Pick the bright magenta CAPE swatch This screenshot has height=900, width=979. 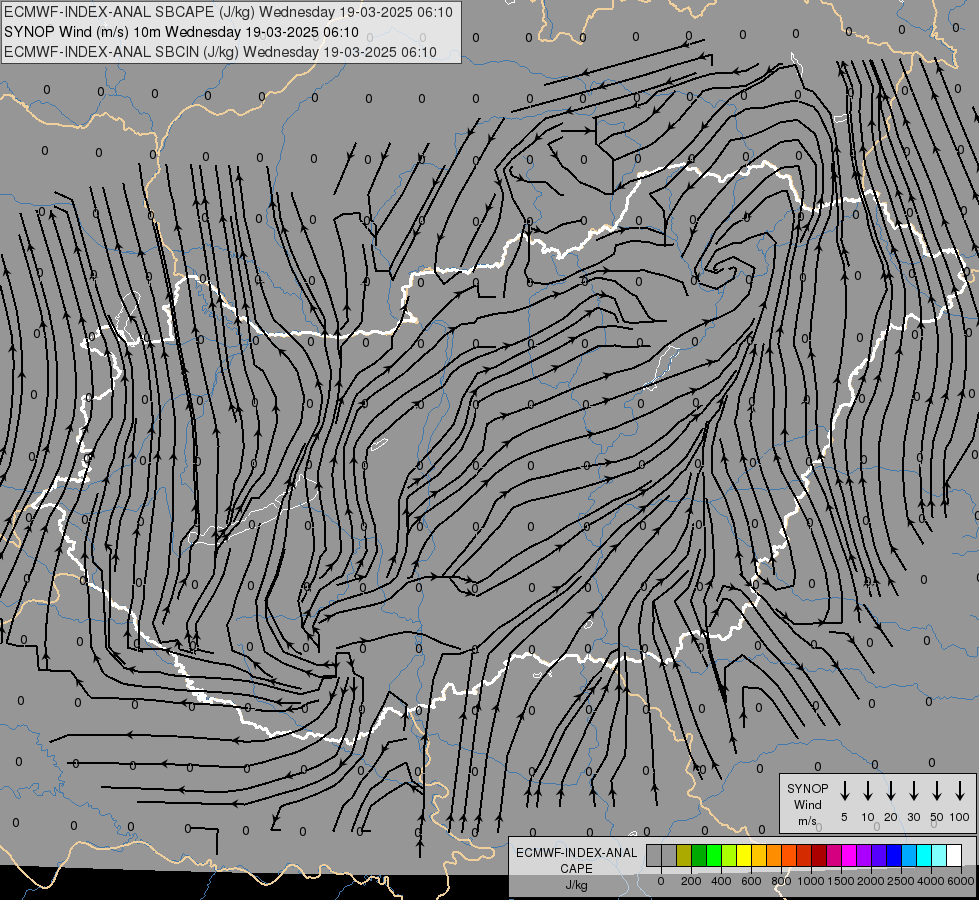[x=849, y=855]
